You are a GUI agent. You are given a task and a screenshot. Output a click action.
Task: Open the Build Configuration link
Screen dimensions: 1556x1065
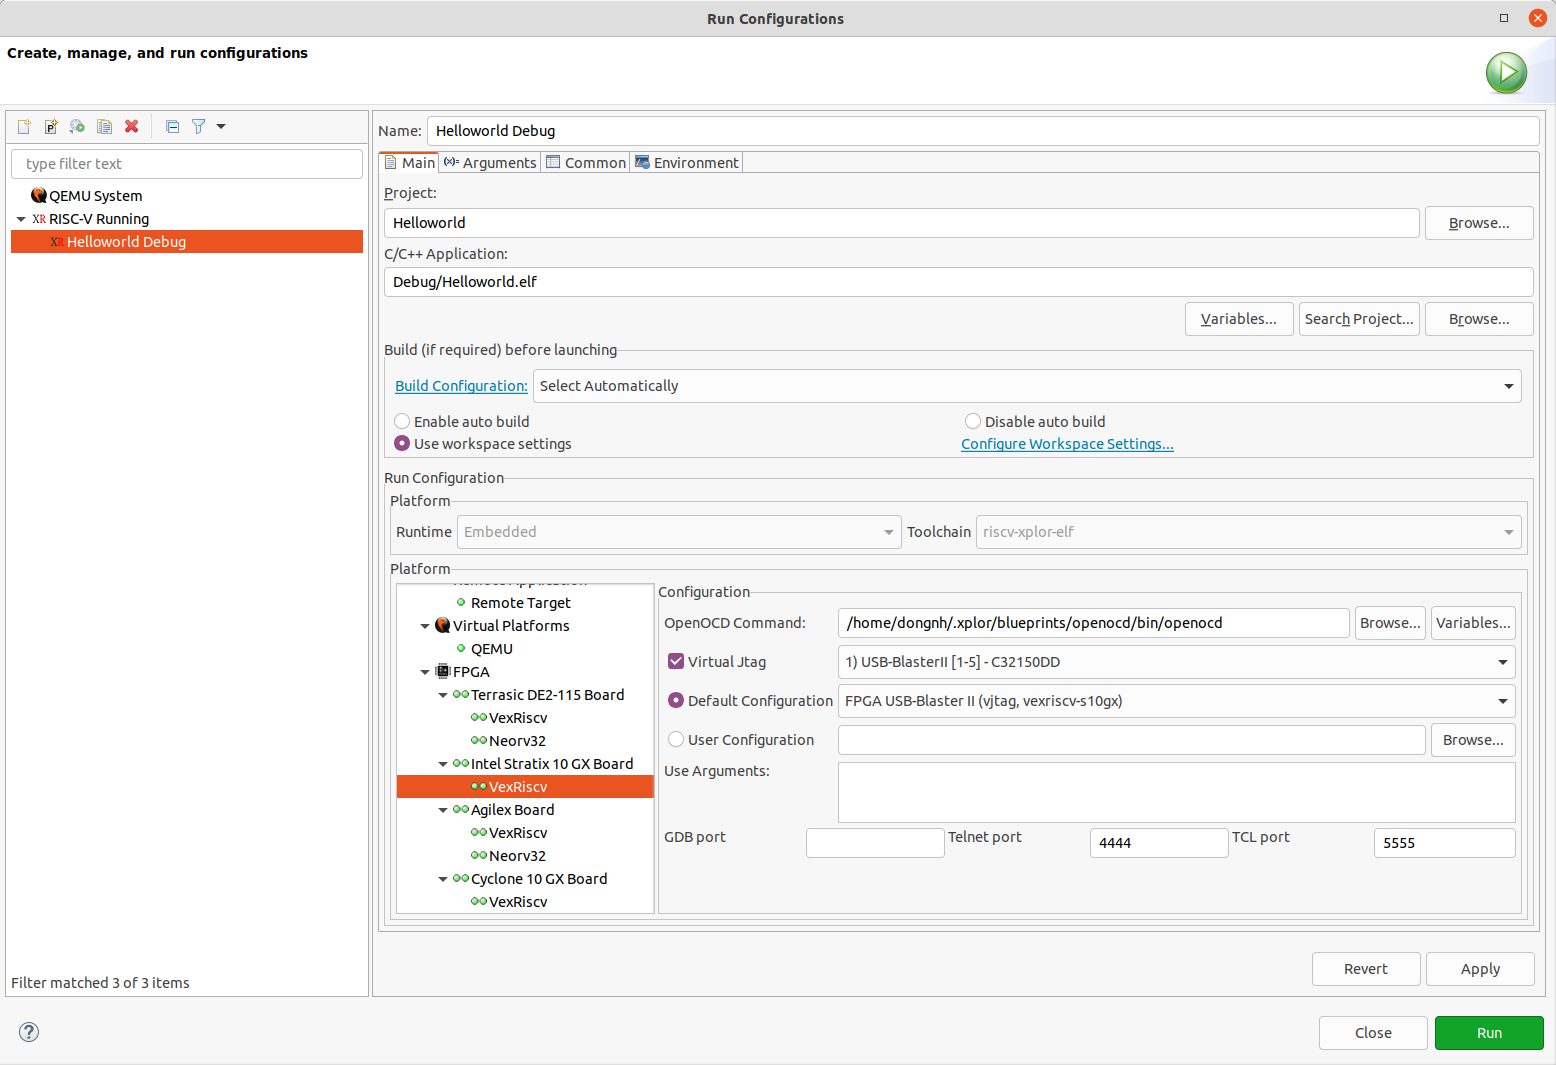[461, 386]
